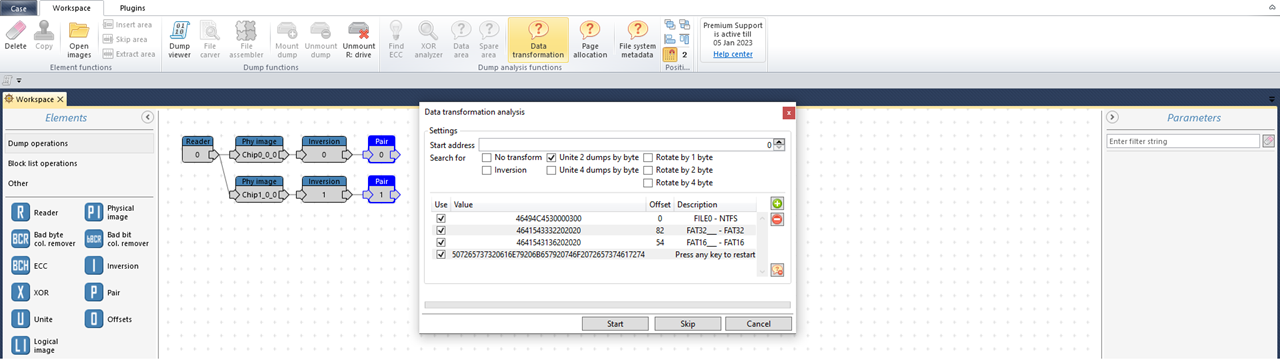This screenshot has height=360, width=1280.
Task: Enable the Inversion search checkbox
Action: pyautogui.click(x=487, y=170)
